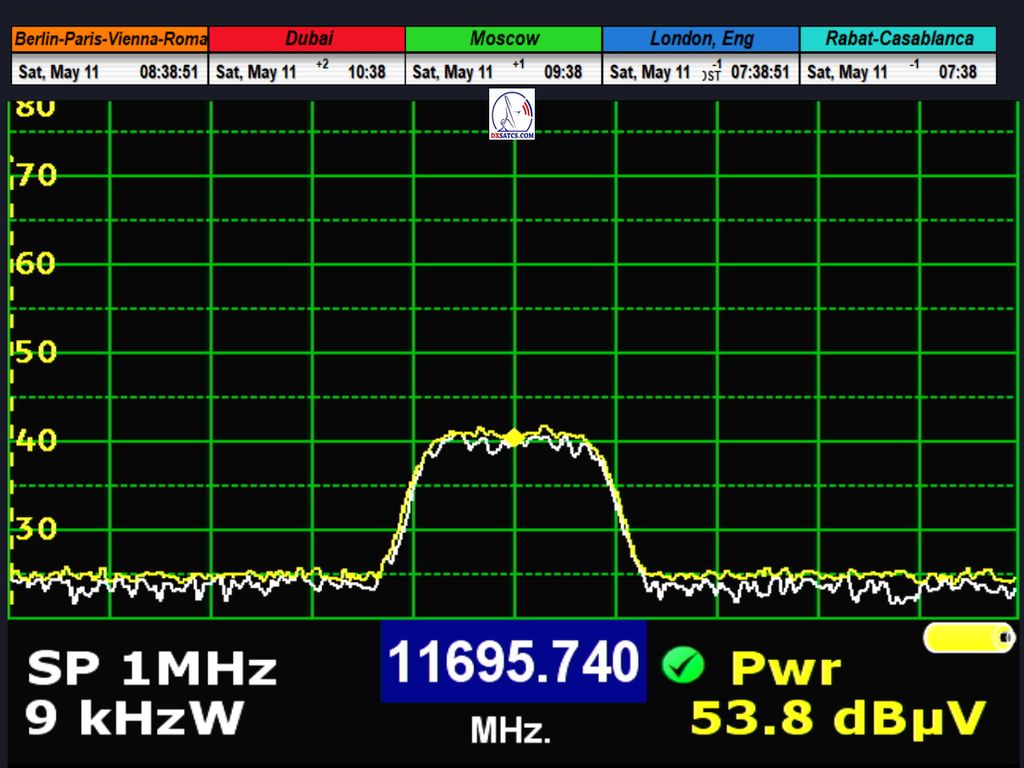The width and height of the screenshot is (1024, 768).
Task: Click the London time showing 07:38:51
Action: click(760, 72)
